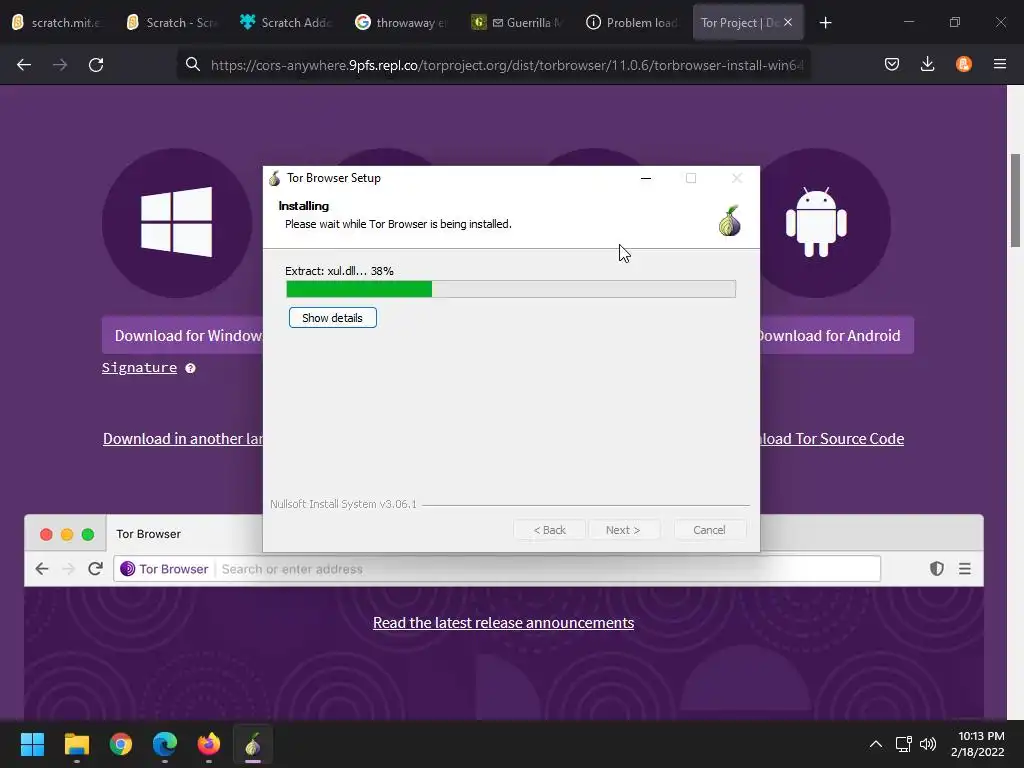Reload the current browser page

pos(96,65)
